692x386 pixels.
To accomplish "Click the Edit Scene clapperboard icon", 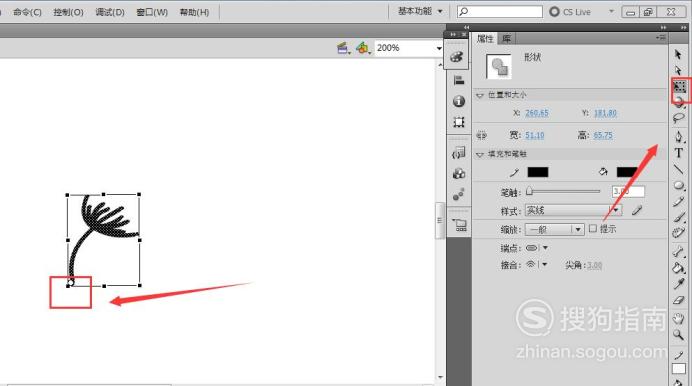I will [343, 48].
